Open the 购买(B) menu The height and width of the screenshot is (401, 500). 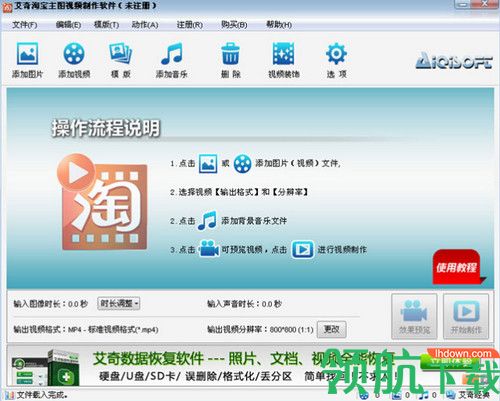[x=234, y=25]
